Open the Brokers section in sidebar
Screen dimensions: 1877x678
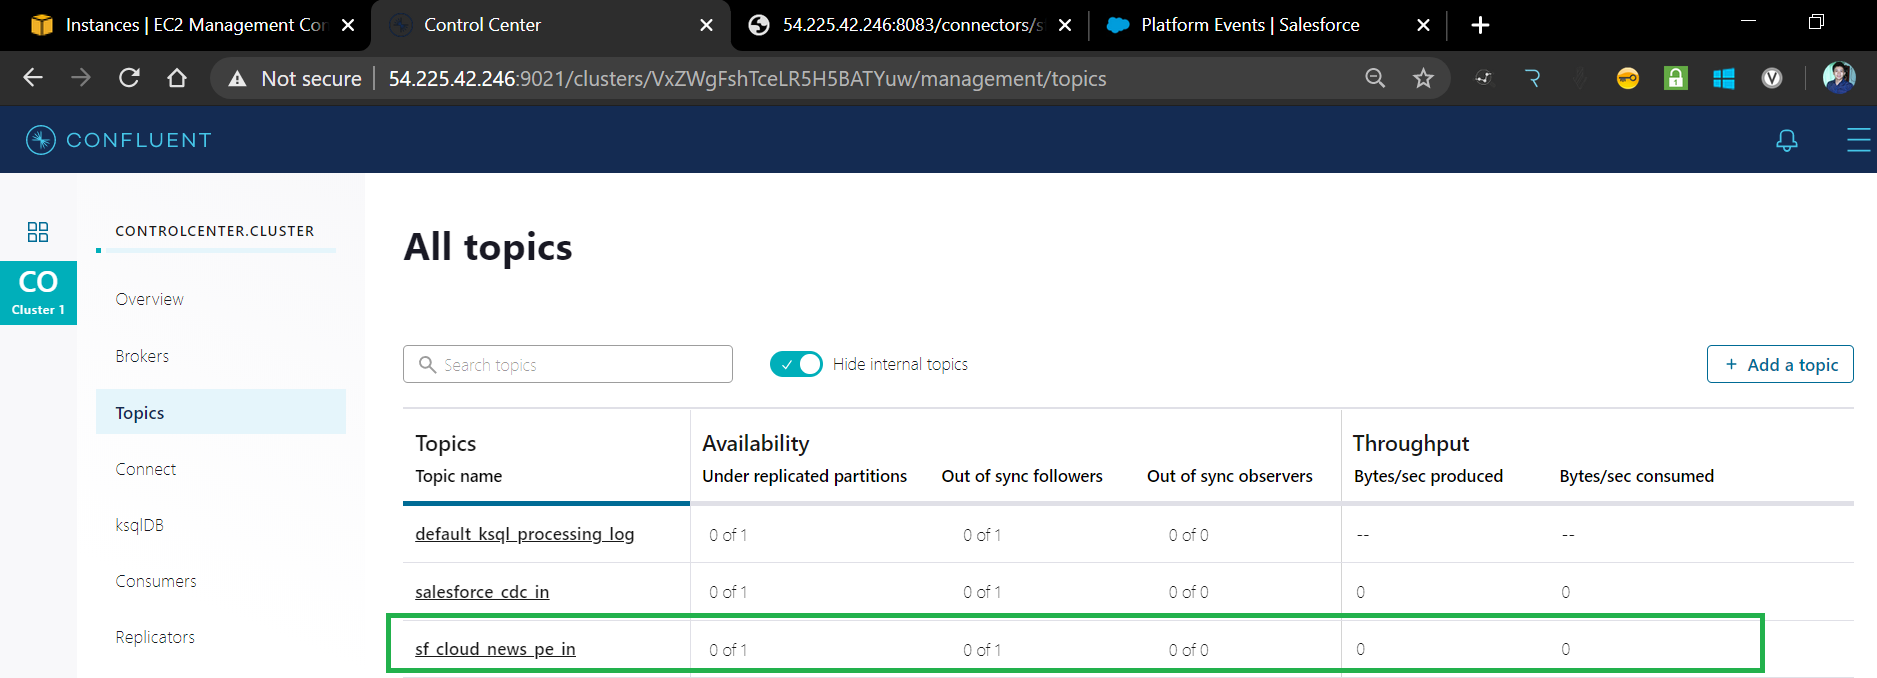(x=142, y=356)
